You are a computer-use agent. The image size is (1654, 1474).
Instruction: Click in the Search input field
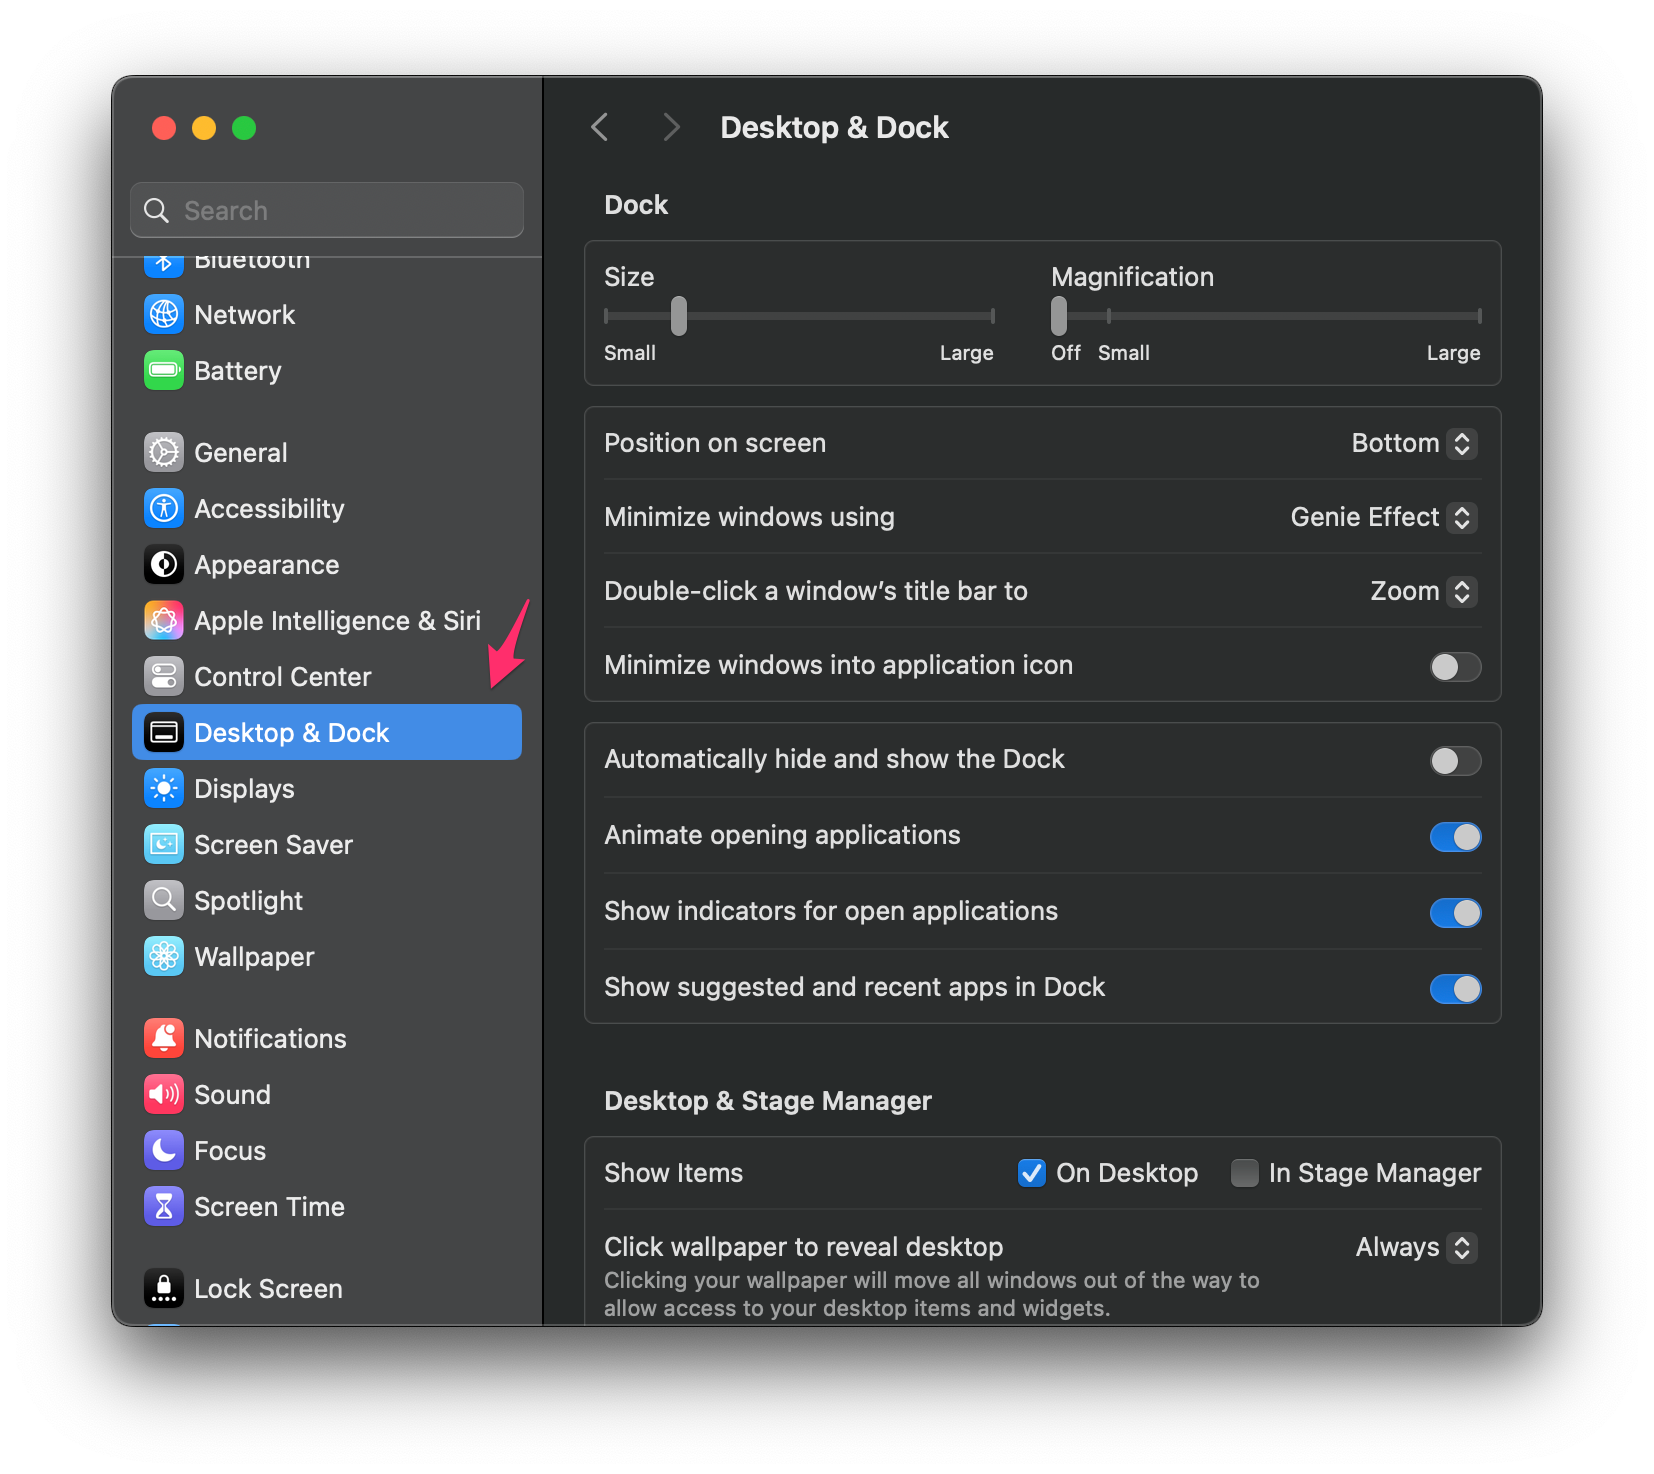pyautogui.click(x=327, y=210)
